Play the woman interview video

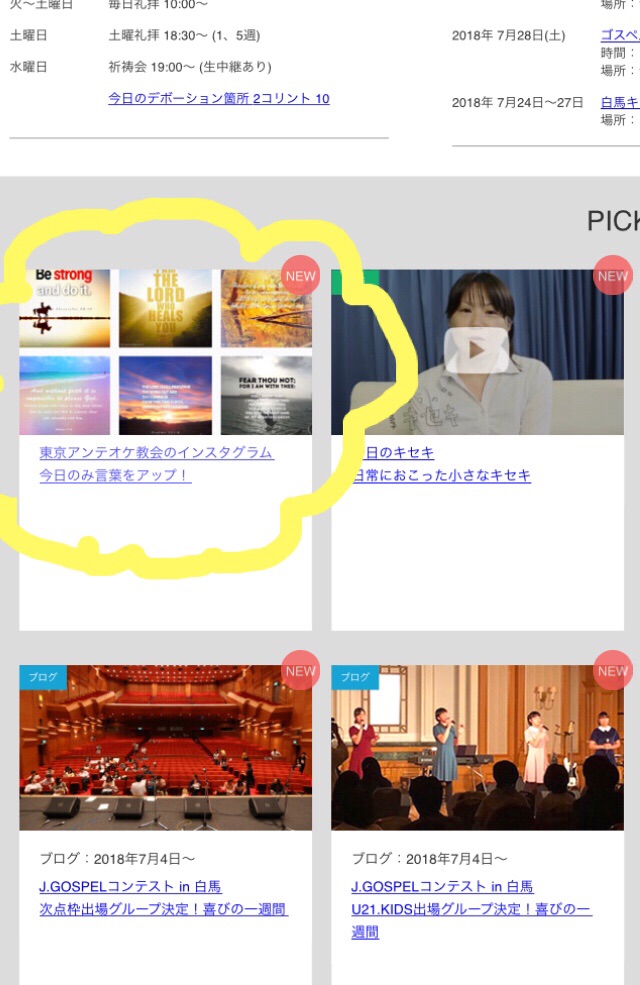click(x=476, y=350)
